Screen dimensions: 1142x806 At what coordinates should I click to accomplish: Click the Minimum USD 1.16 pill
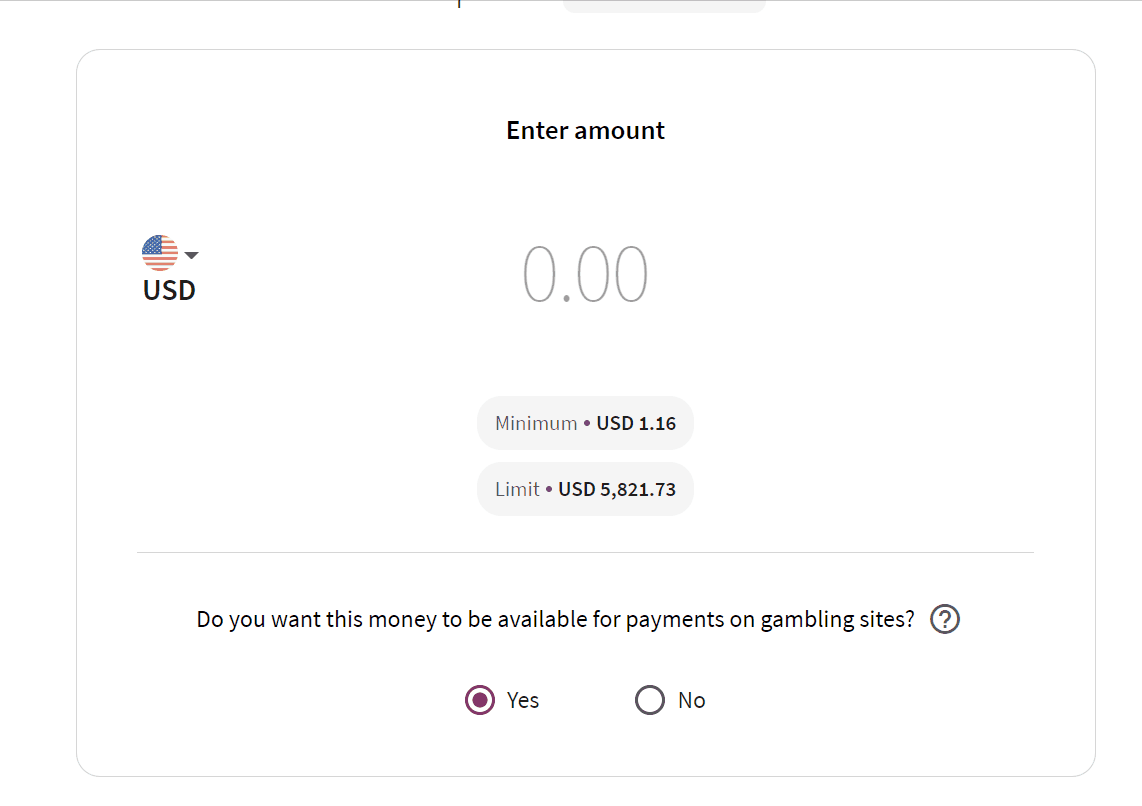(x=585, y=422)
